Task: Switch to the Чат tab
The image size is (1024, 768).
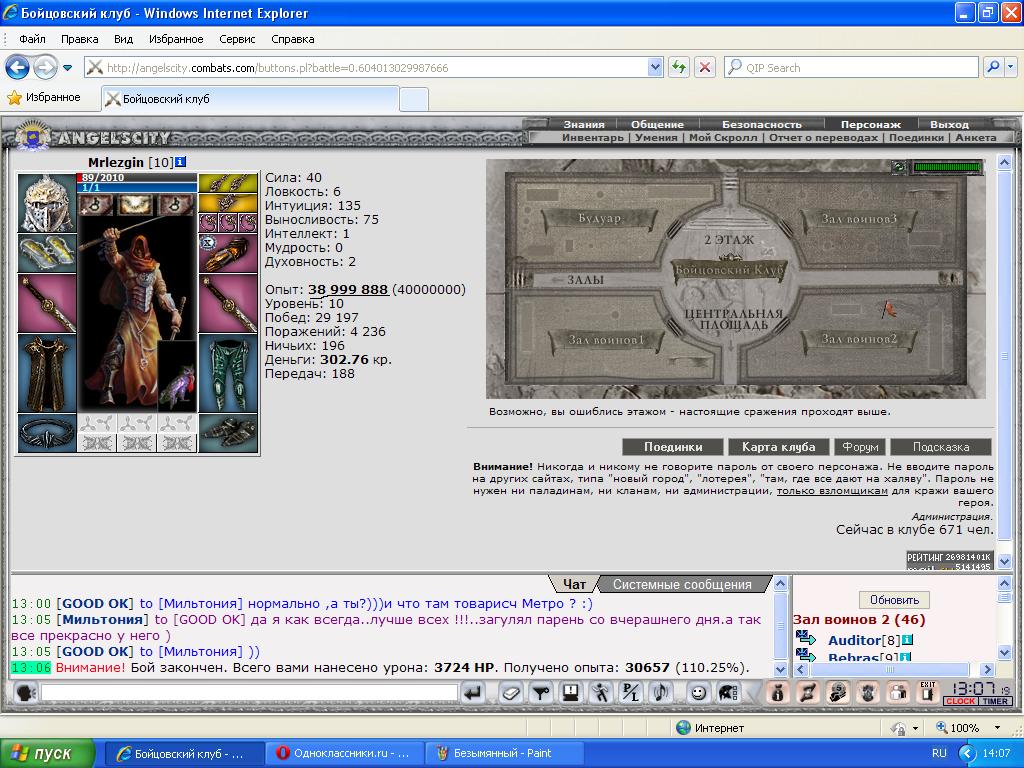Action: pyautogui.click(x=574, y=584)
